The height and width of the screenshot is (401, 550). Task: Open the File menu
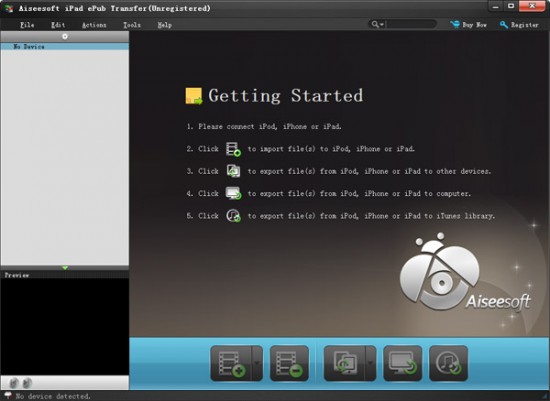27,25
